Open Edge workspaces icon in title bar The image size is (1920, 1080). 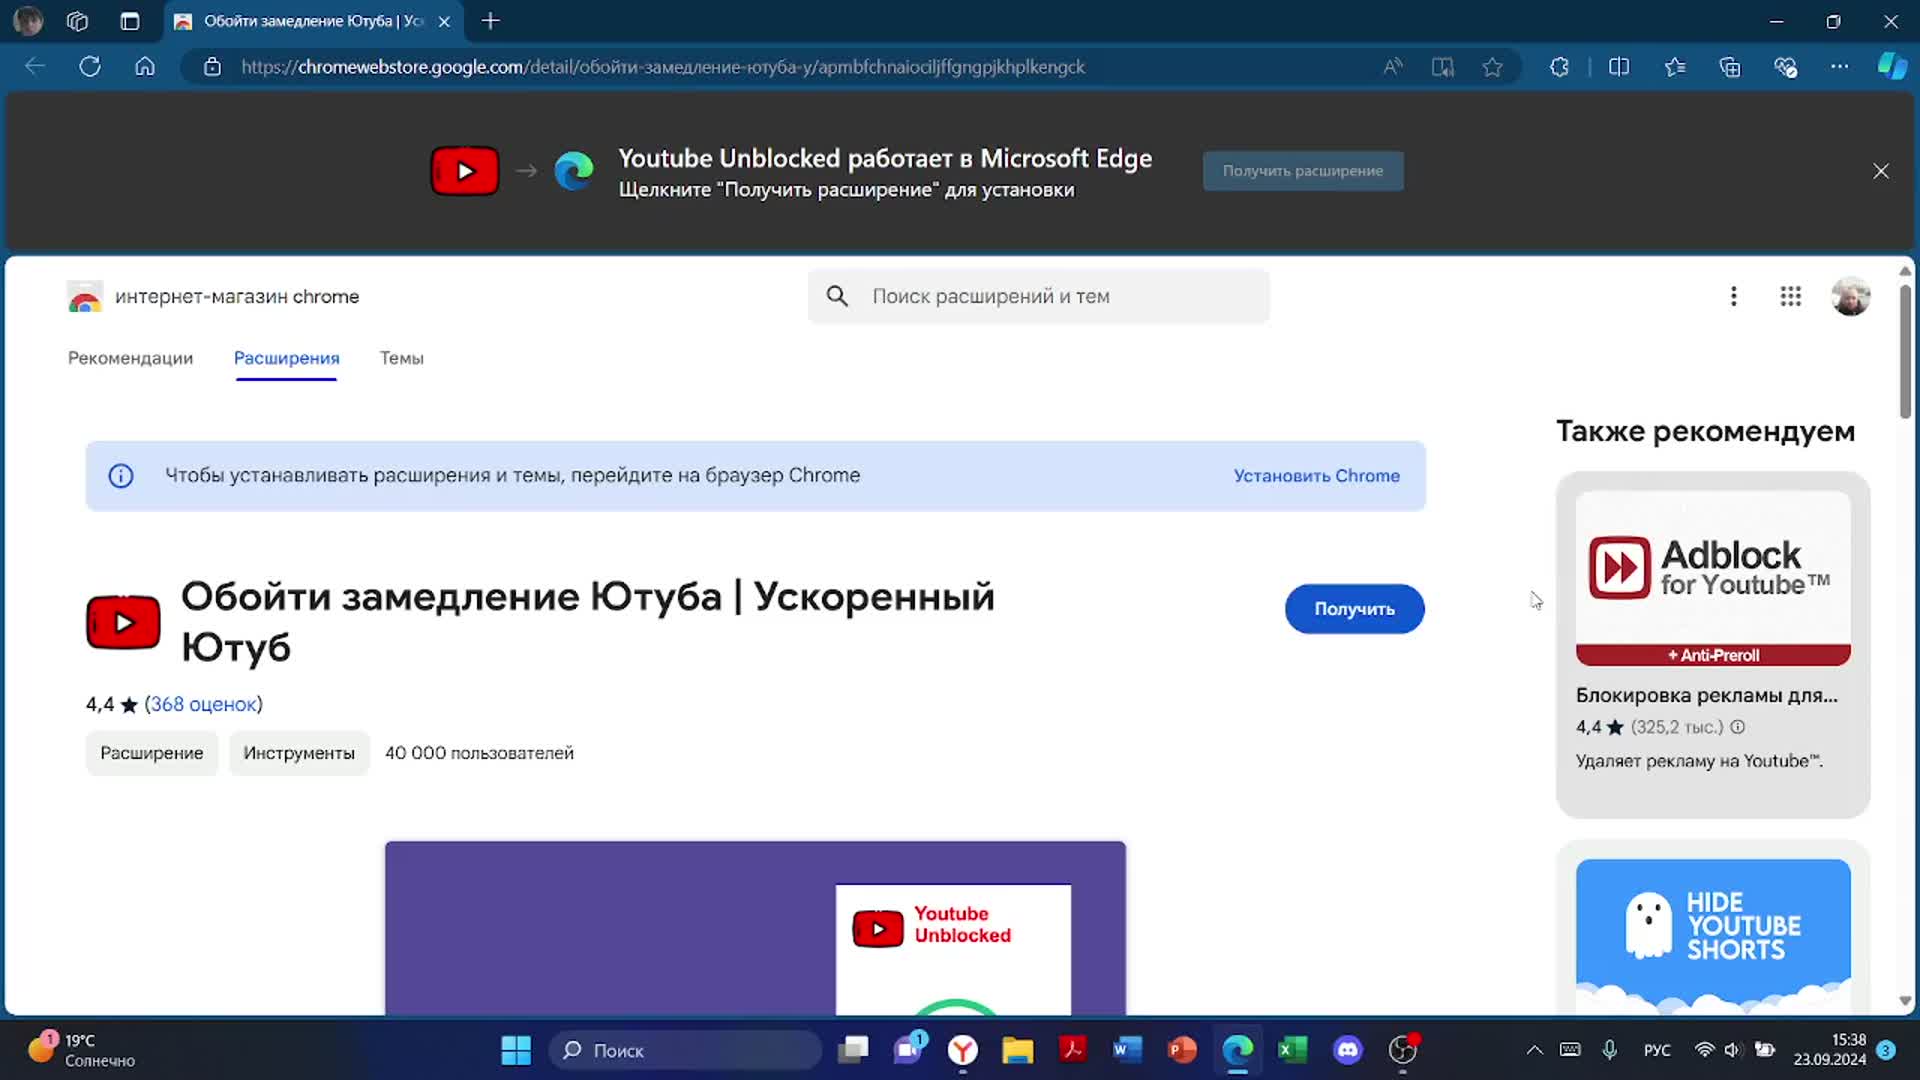click(x=78, y=21)
